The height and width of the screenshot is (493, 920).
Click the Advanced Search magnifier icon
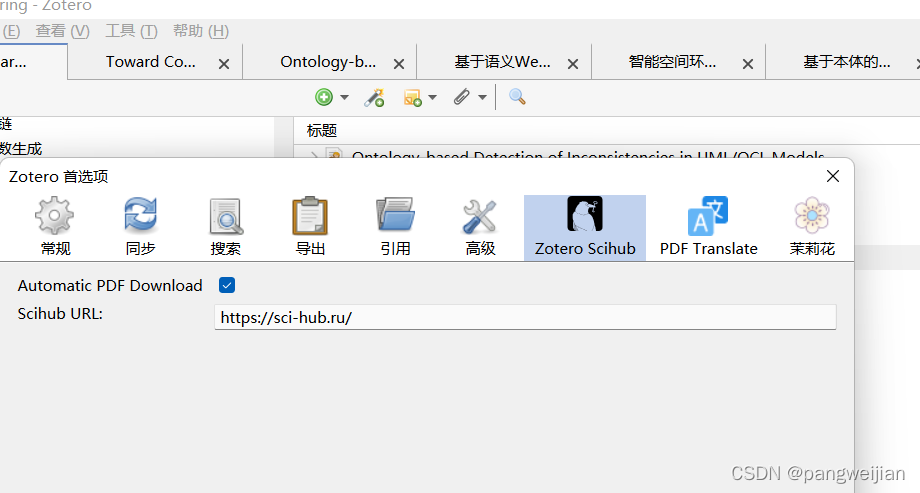517,97
